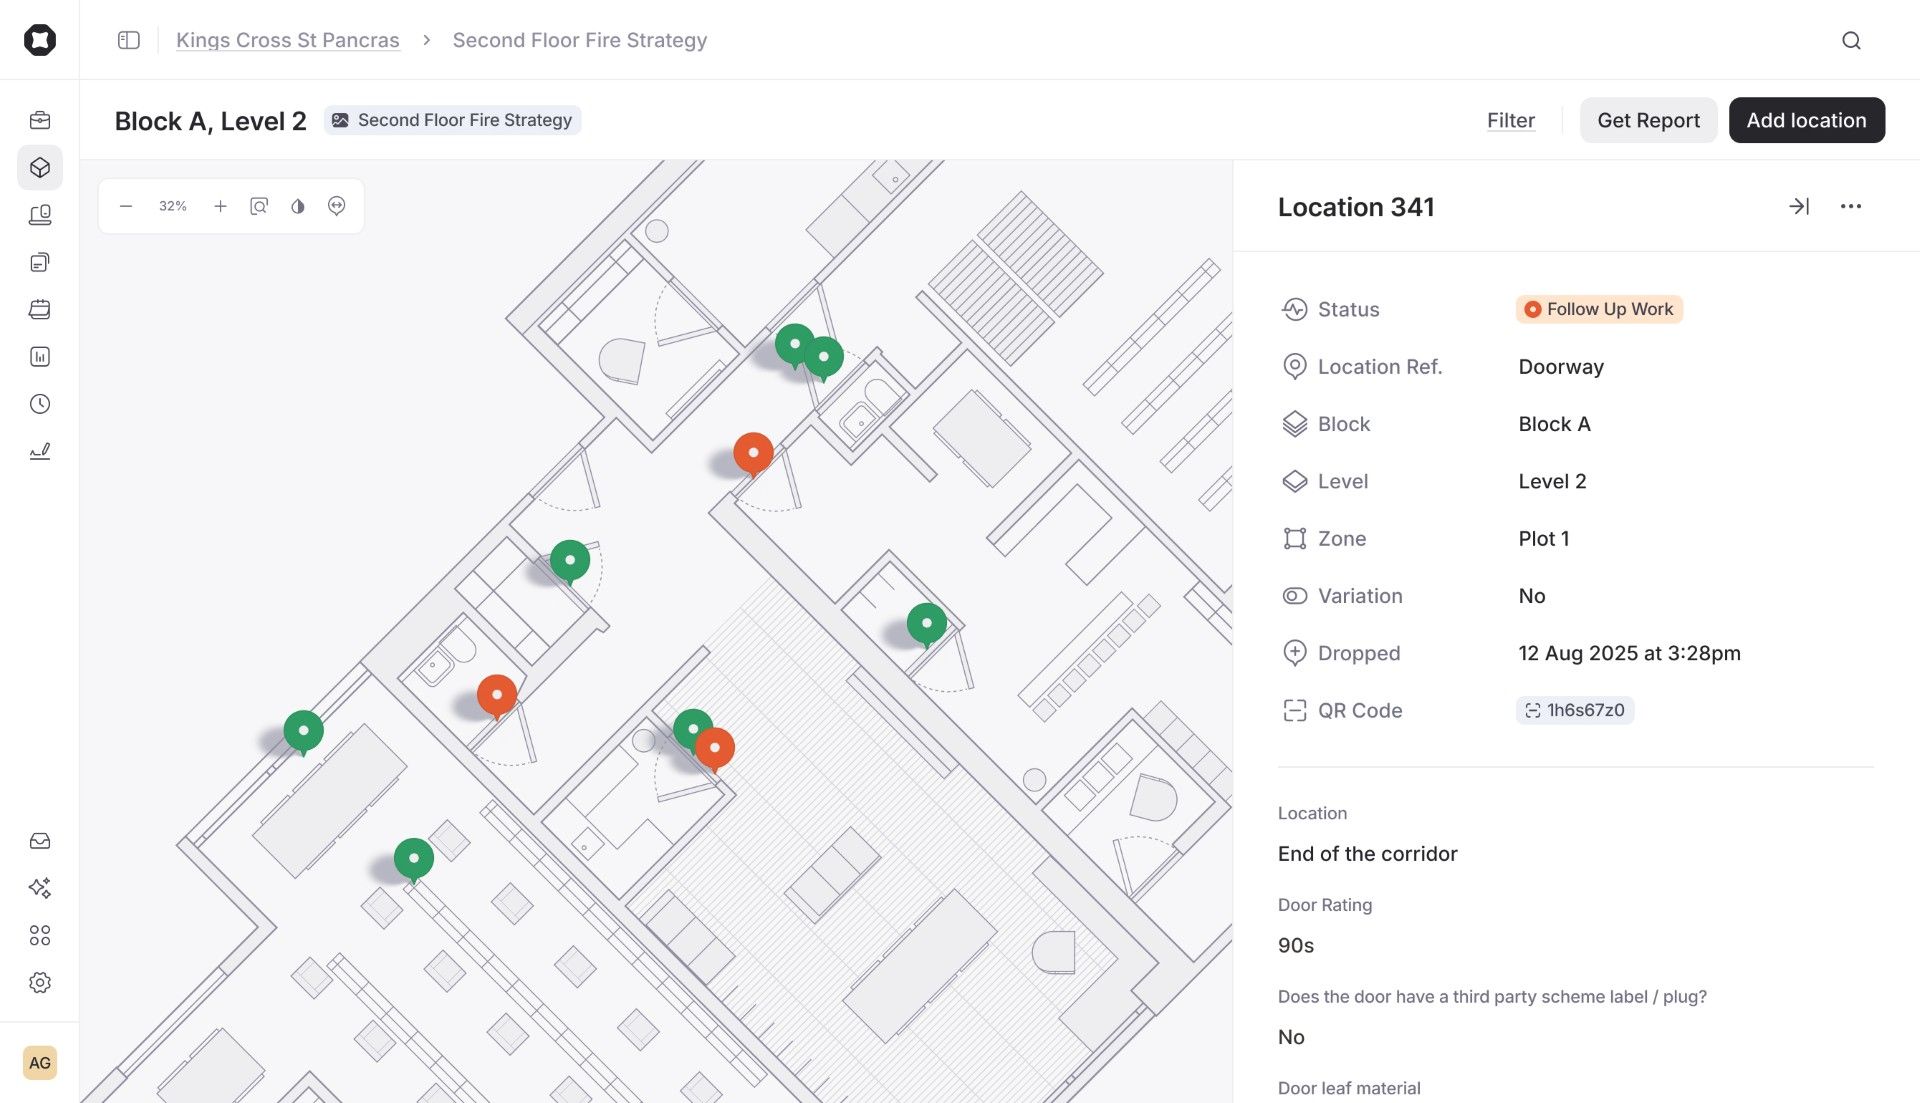Open the Kings Cross St Pancras breadcrumb
The height and width of the screenshot is (1103, 1920).
tap(288, 40)
